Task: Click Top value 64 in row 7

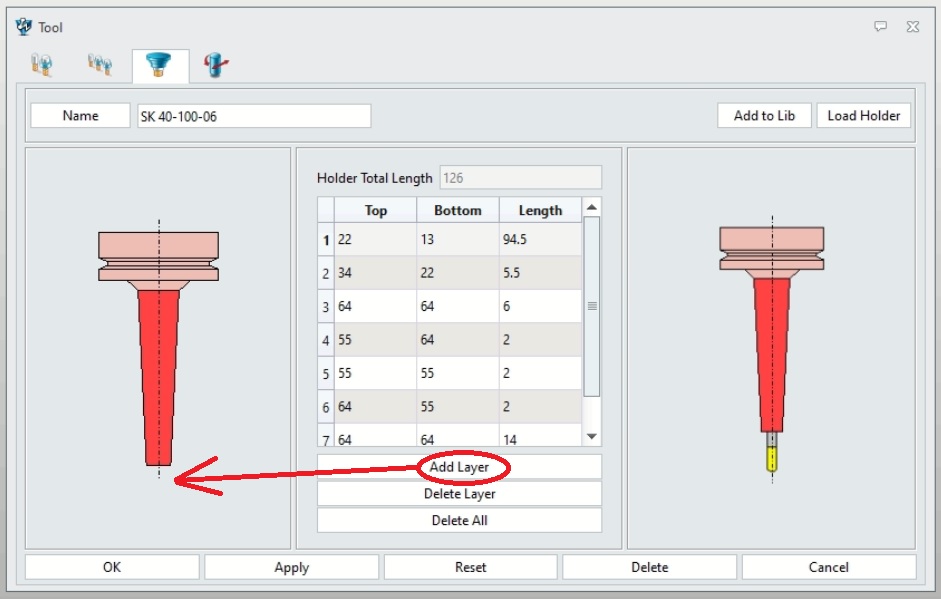Action: tap(376, 435)
